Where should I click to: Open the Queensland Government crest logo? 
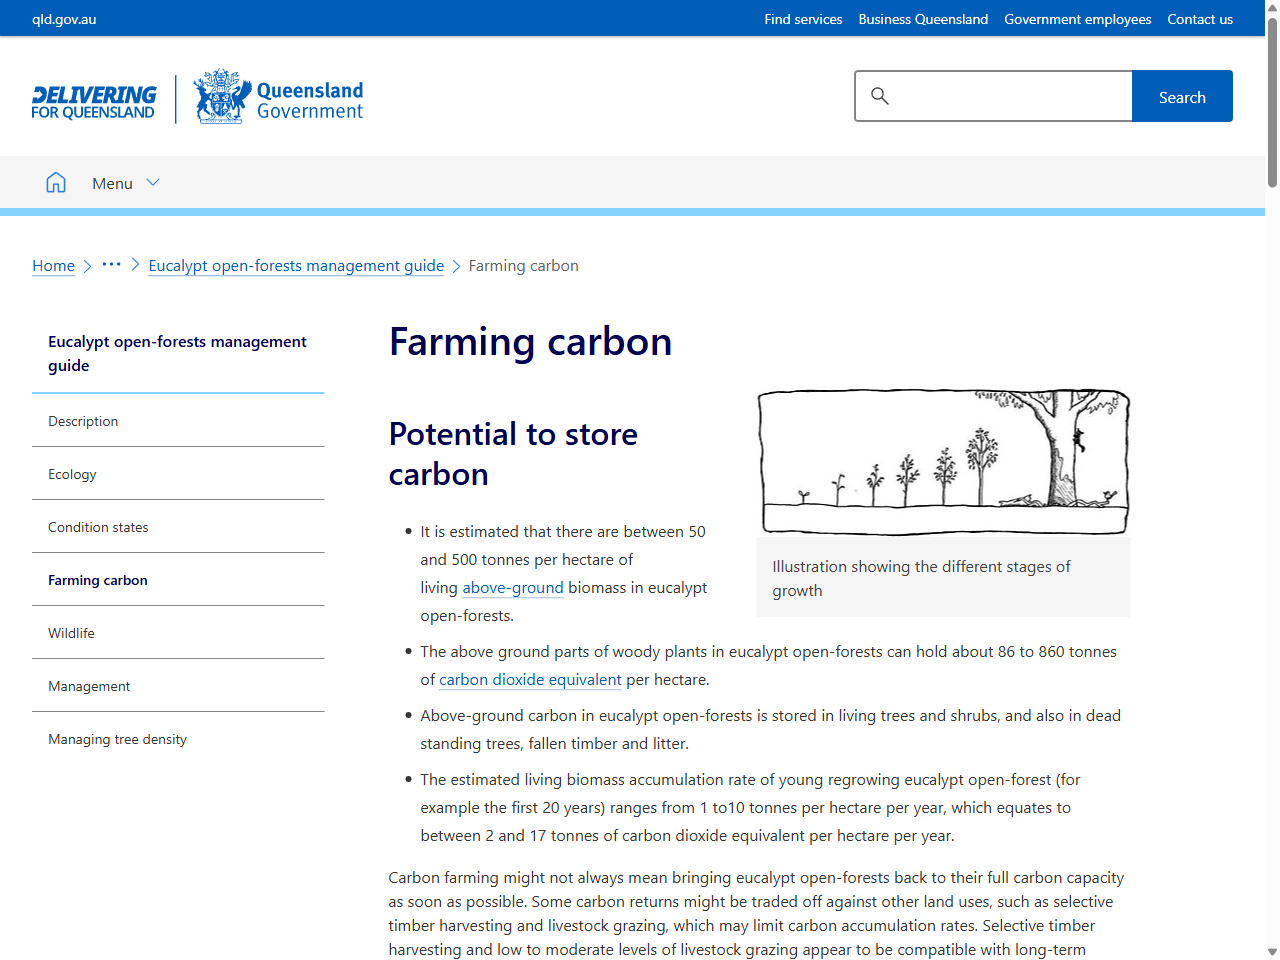(x=279, y=97)
